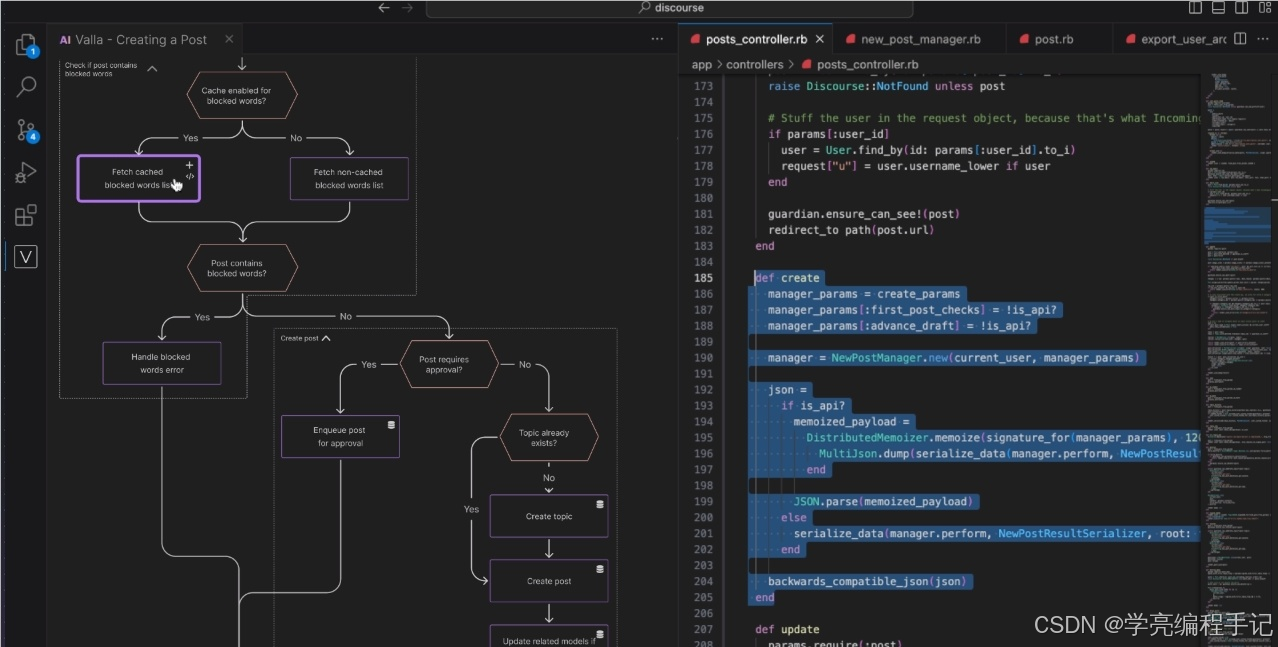Open the Extensions view

[x=26, y=215]
